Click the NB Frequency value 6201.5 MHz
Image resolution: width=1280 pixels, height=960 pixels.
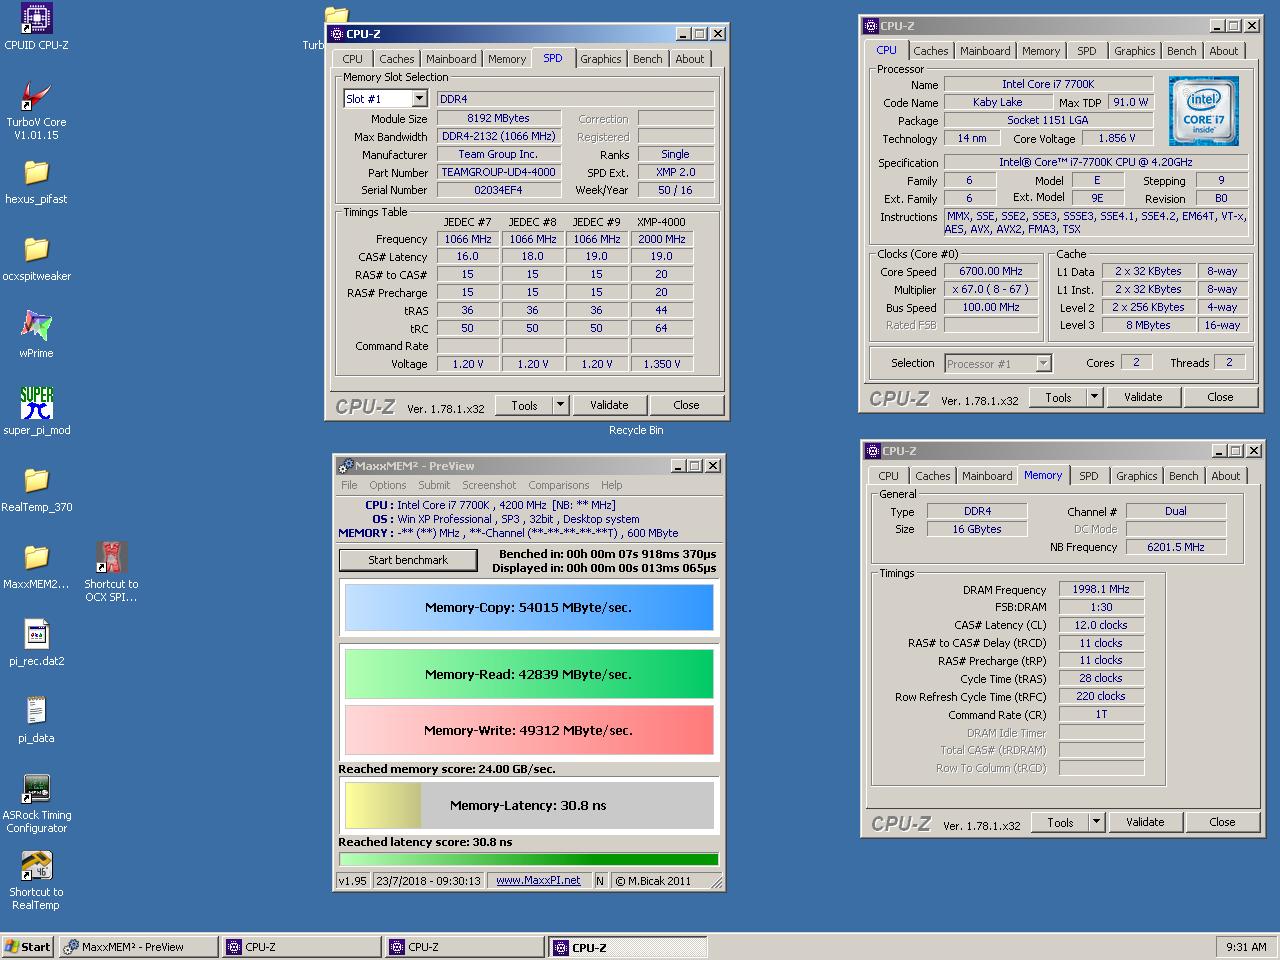[1176, 547]
